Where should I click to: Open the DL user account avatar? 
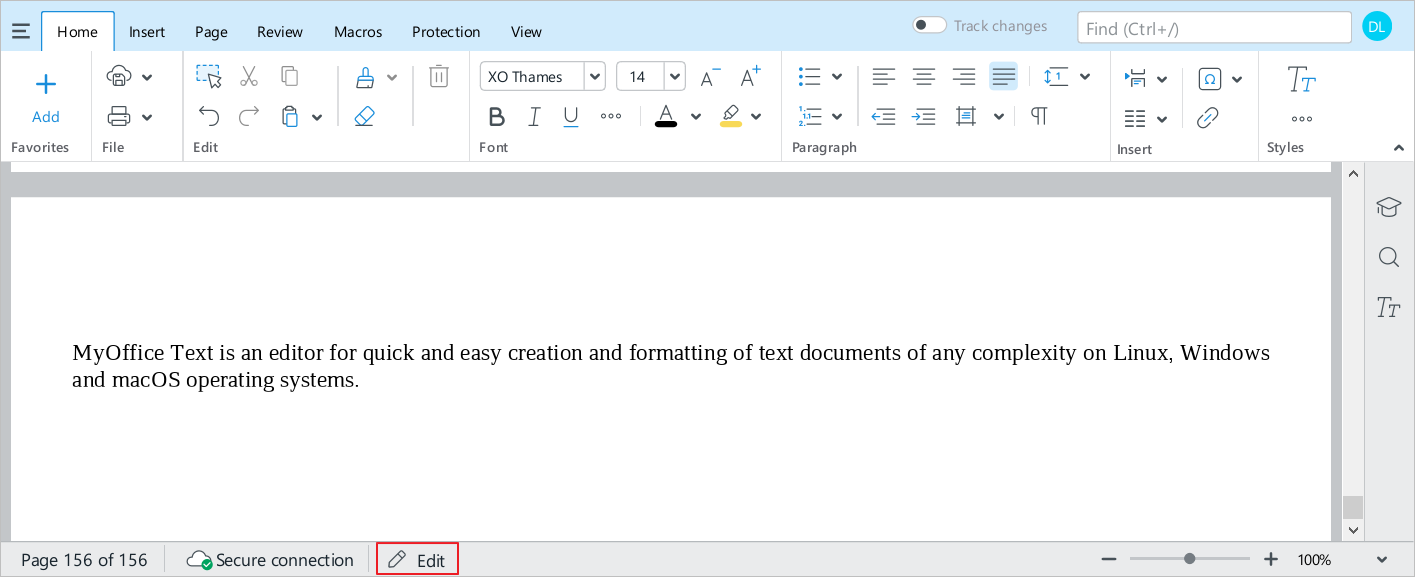[x=1377, y=27]
